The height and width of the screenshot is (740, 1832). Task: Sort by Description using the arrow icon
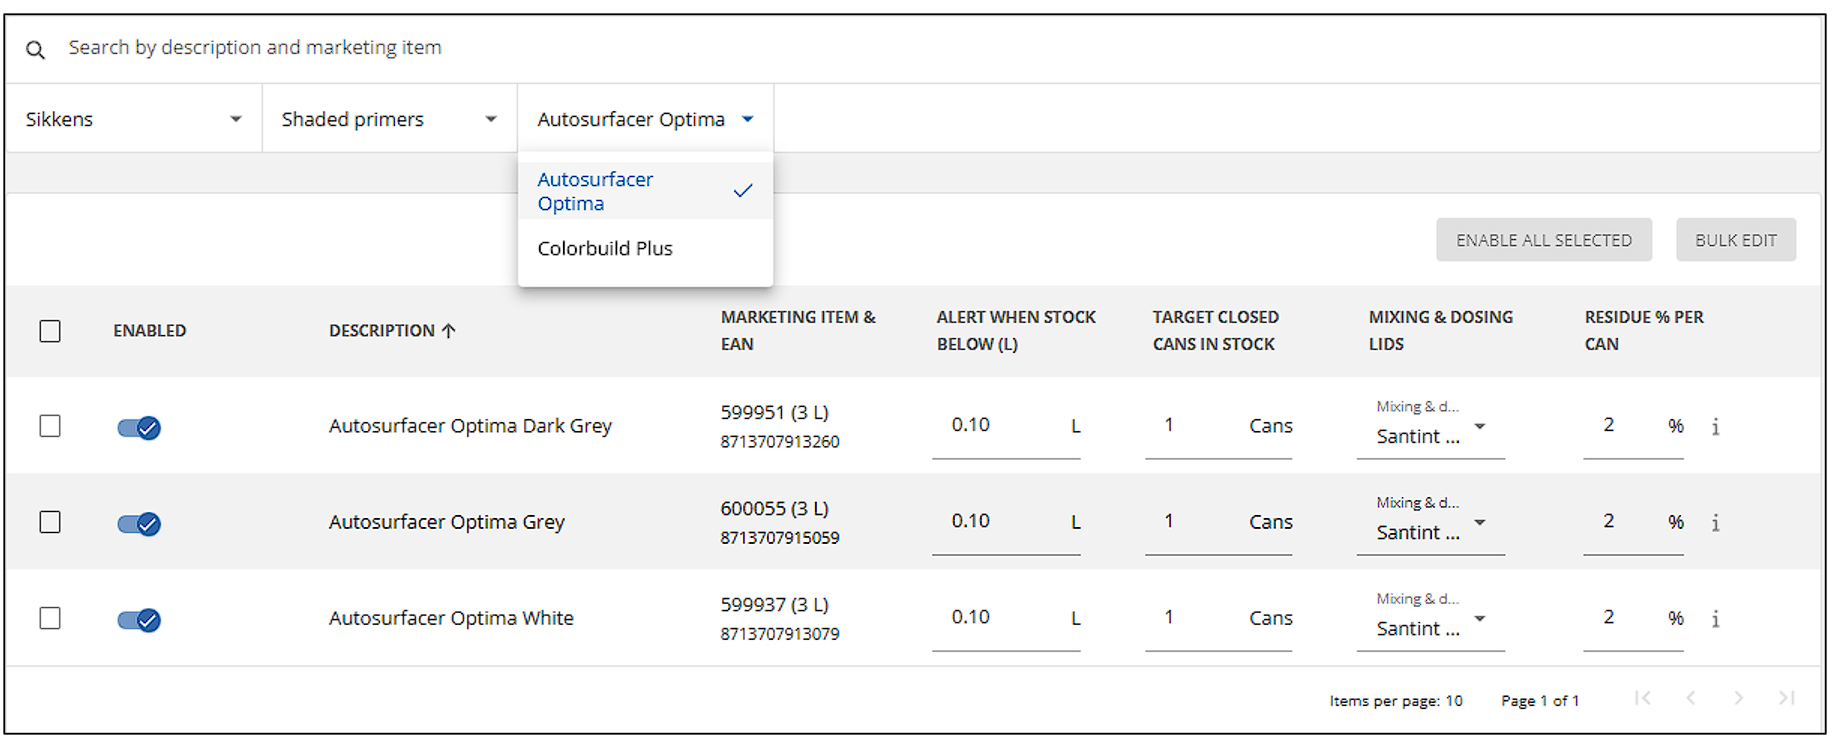click(x=449, y=331)
